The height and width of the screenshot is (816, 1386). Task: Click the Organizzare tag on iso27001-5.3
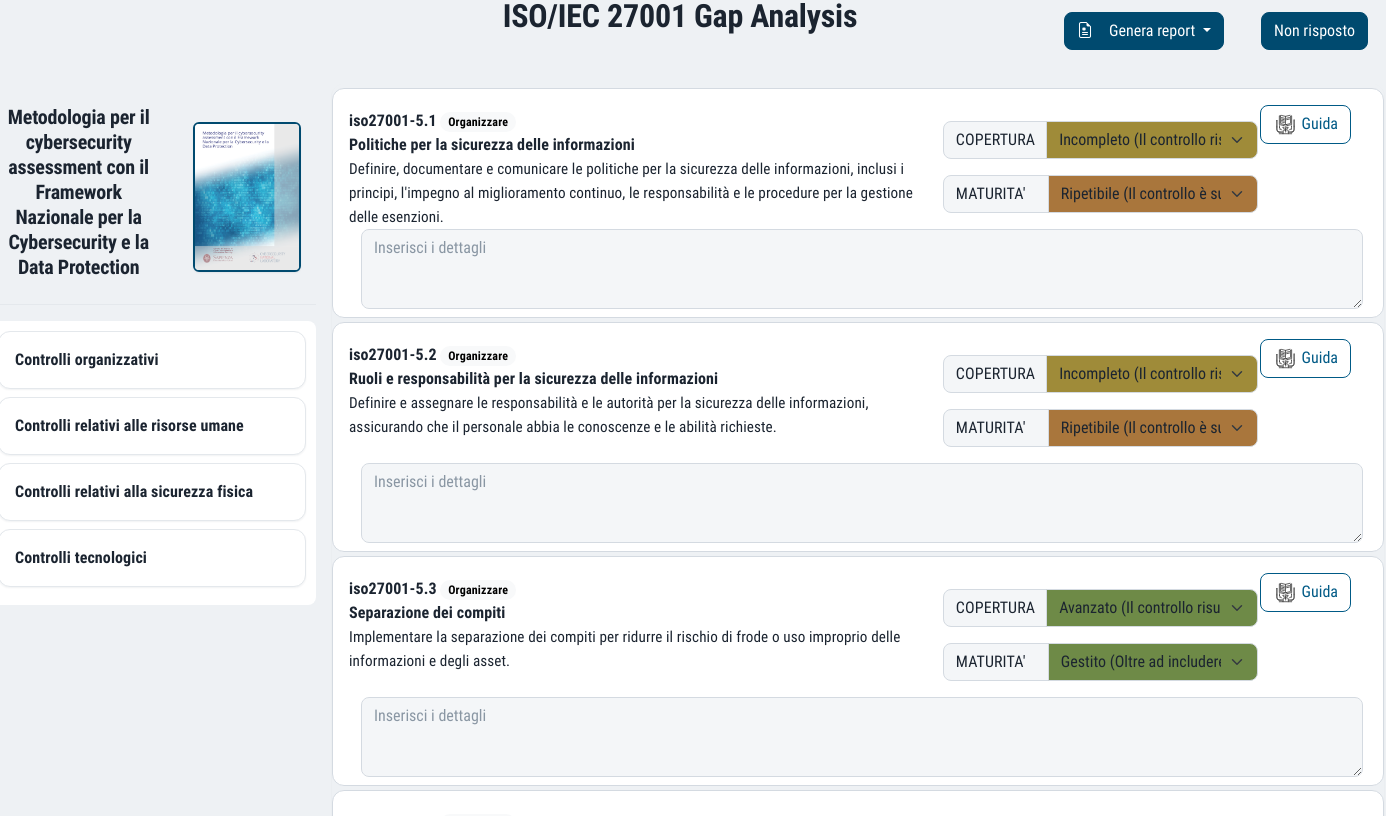click(x=478, y=590)
